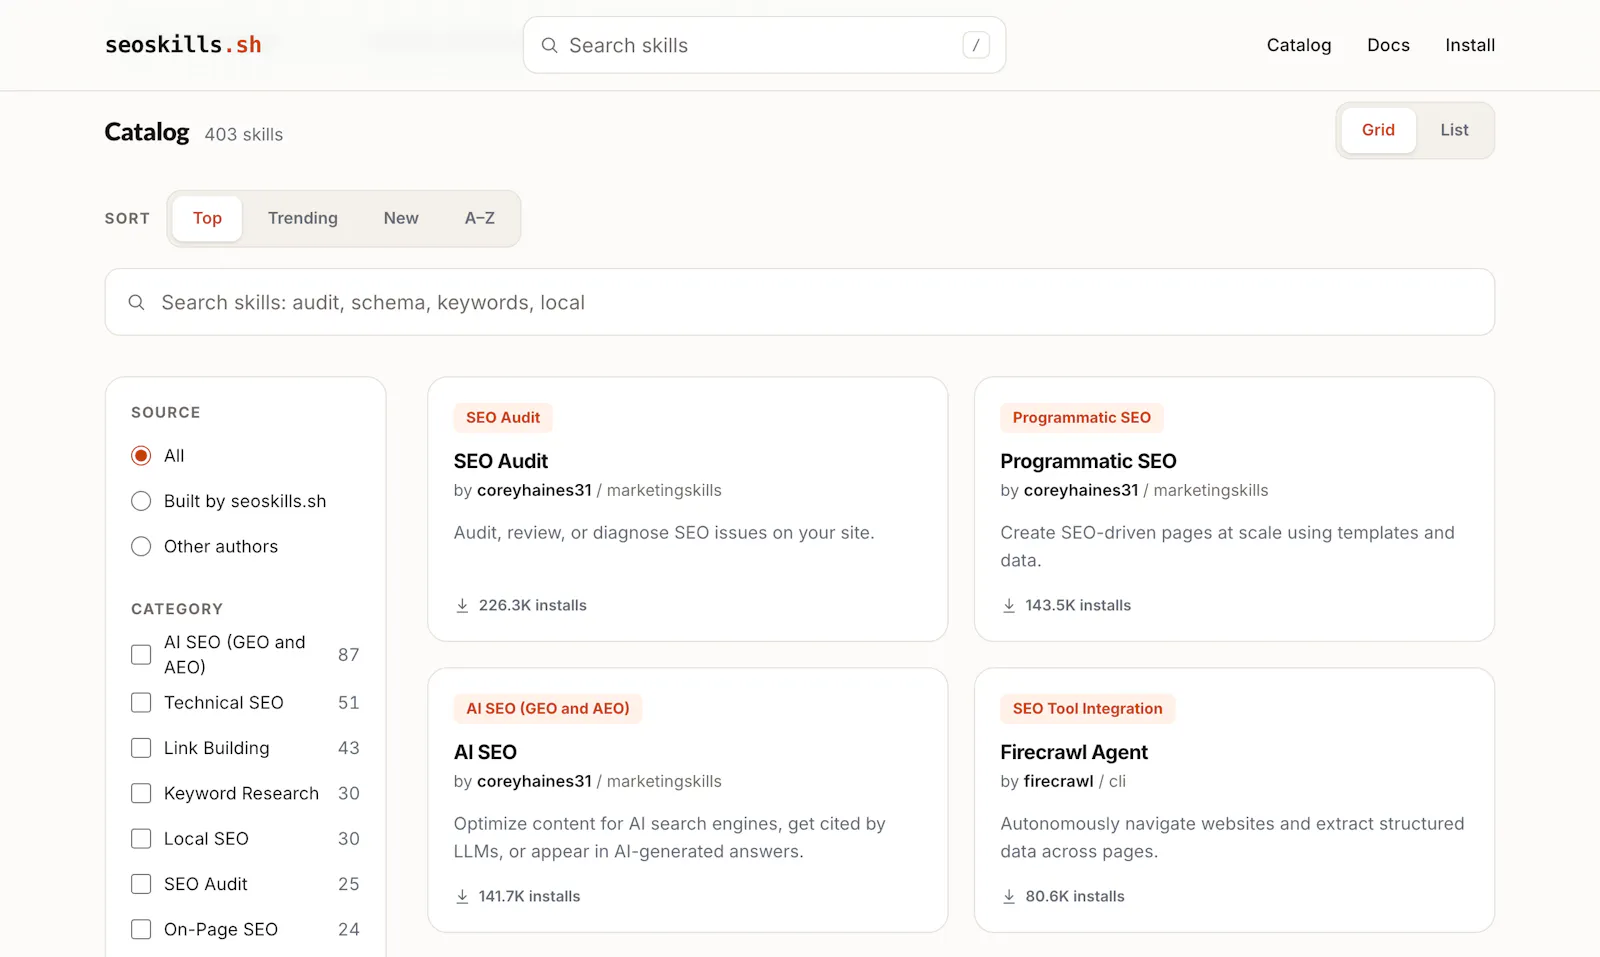
Task: Switch to List view
Action: [x=1454, y=130]
